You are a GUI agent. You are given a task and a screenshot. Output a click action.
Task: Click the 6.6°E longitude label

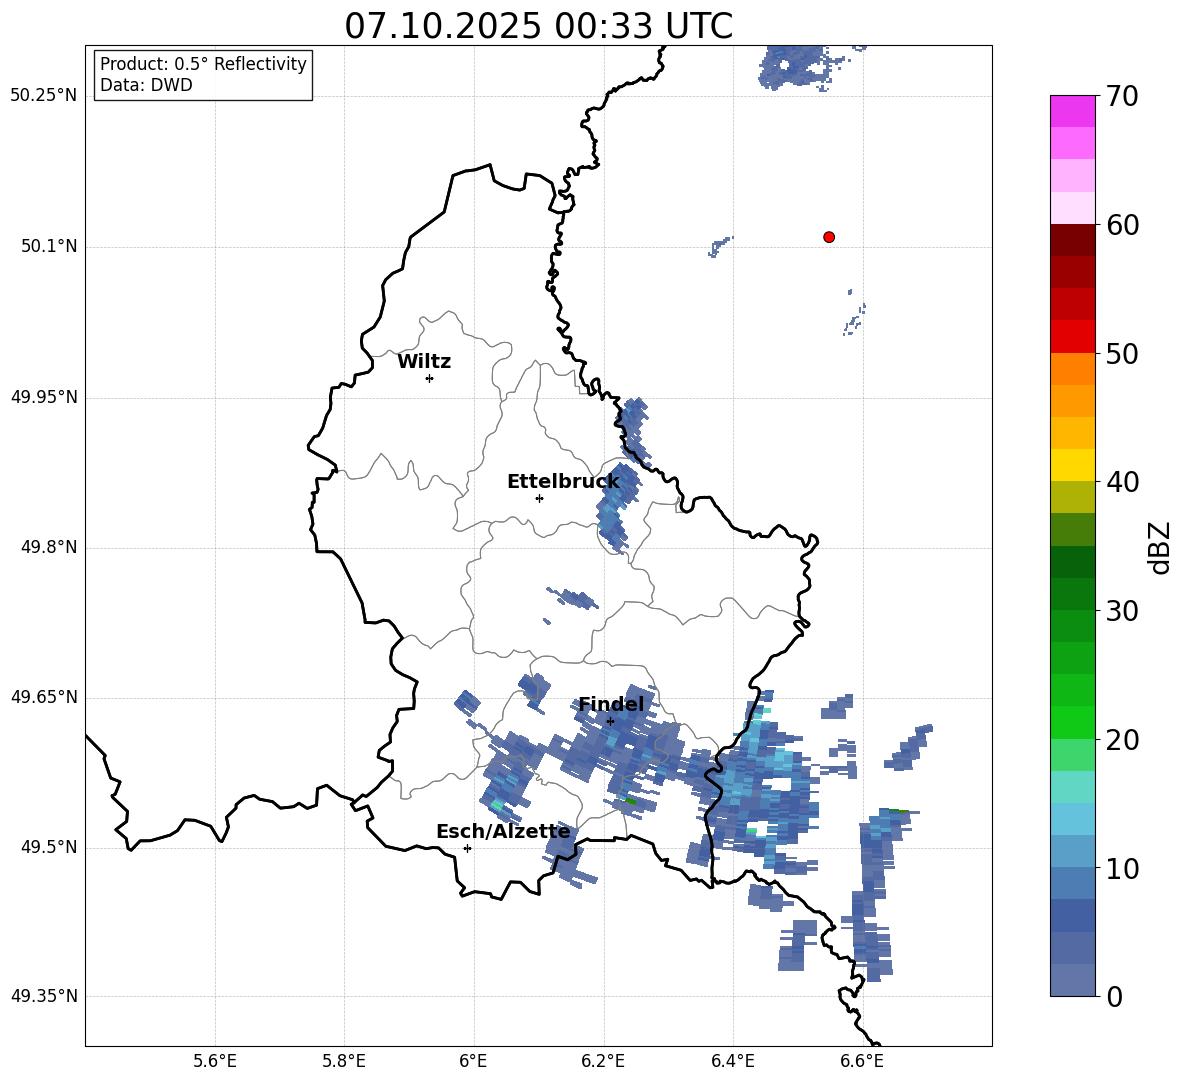click(862, 1061)
